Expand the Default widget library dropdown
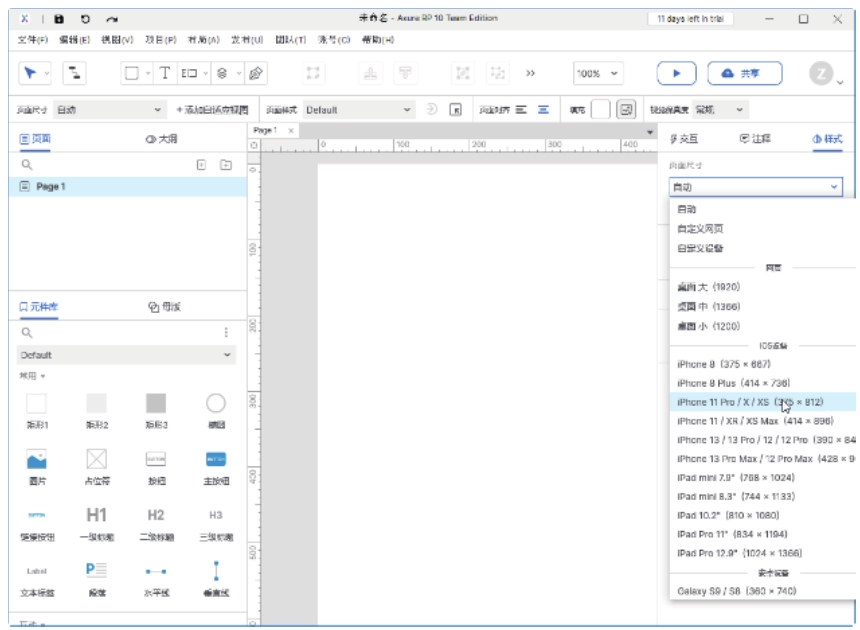 pyautogui.click(x=127, y=355)
